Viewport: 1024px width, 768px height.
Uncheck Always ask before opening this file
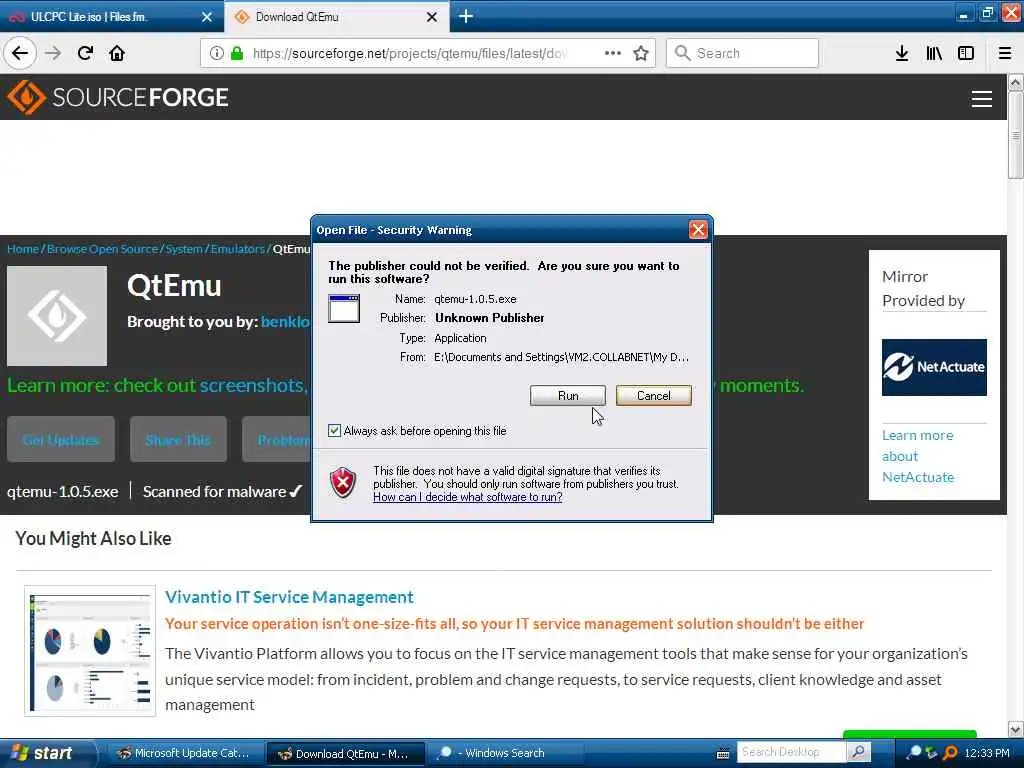pos(334,430)
